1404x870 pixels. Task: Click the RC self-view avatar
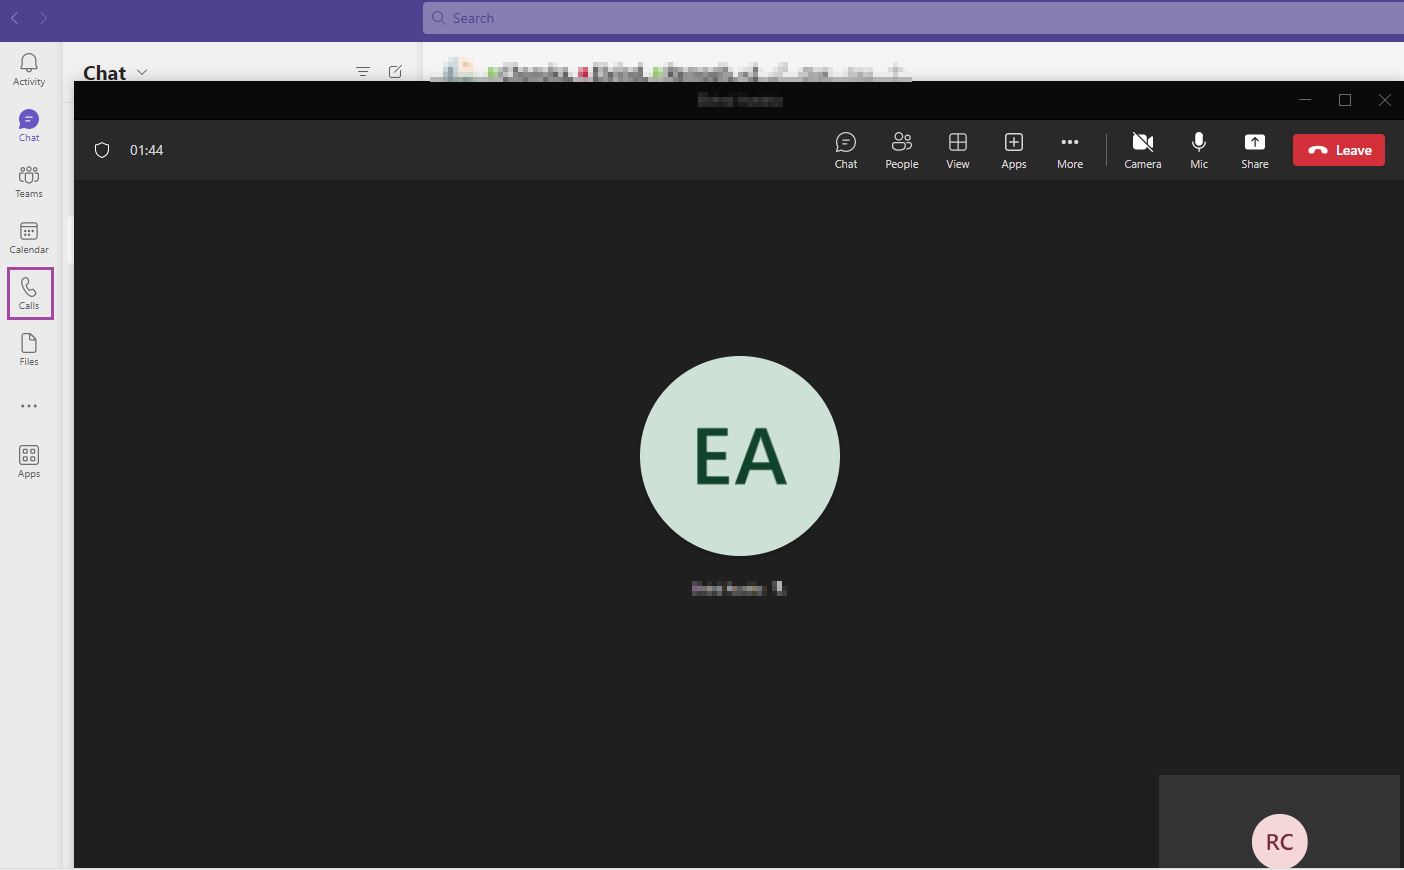click(1280, 841)
